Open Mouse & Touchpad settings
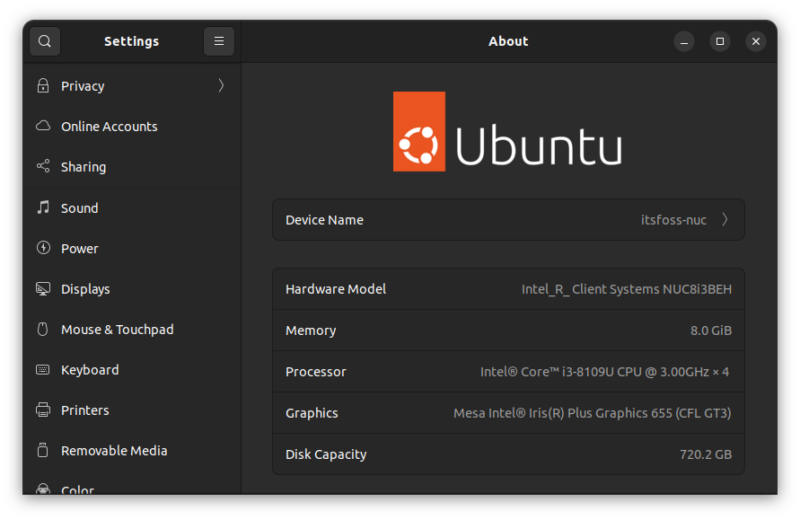Image resolution: width=800 pixels, height=520 pixels. tap(132, 329)
